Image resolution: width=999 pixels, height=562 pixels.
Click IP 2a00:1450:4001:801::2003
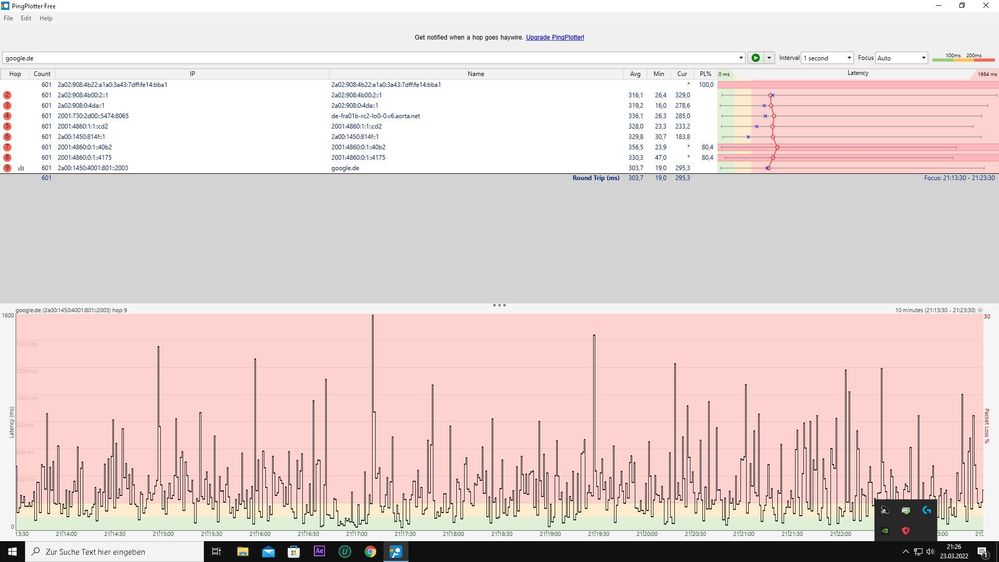click(92, 168)
